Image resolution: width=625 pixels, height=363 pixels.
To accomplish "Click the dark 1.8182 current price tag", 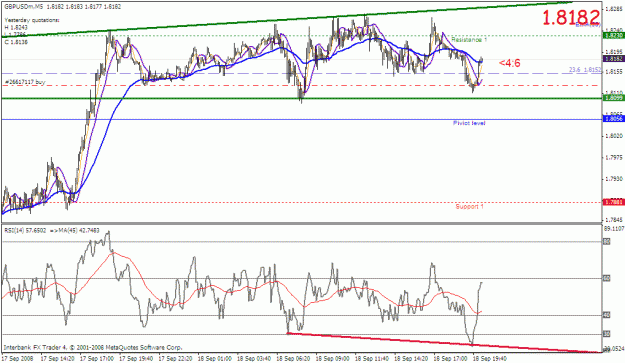I will 614,59.
